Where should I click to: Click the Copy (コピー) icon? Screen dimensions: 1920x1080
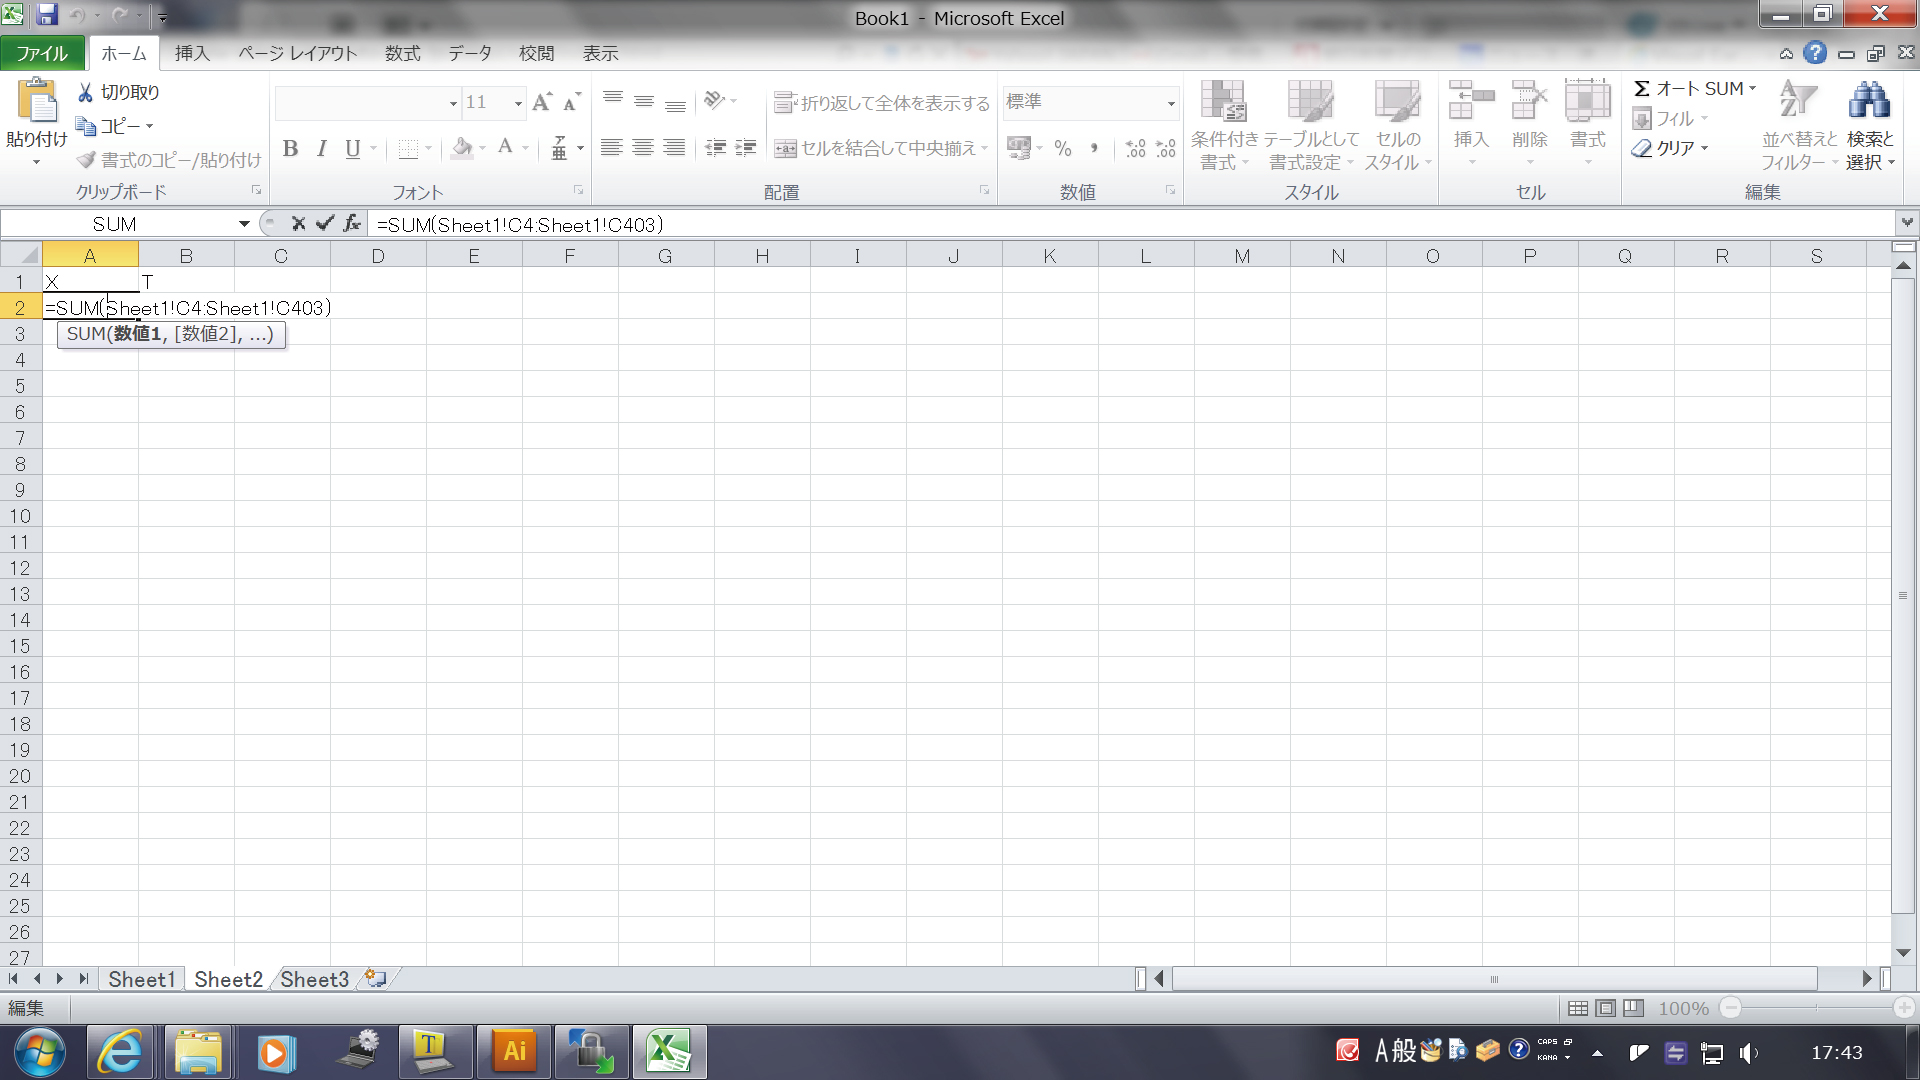86,126
